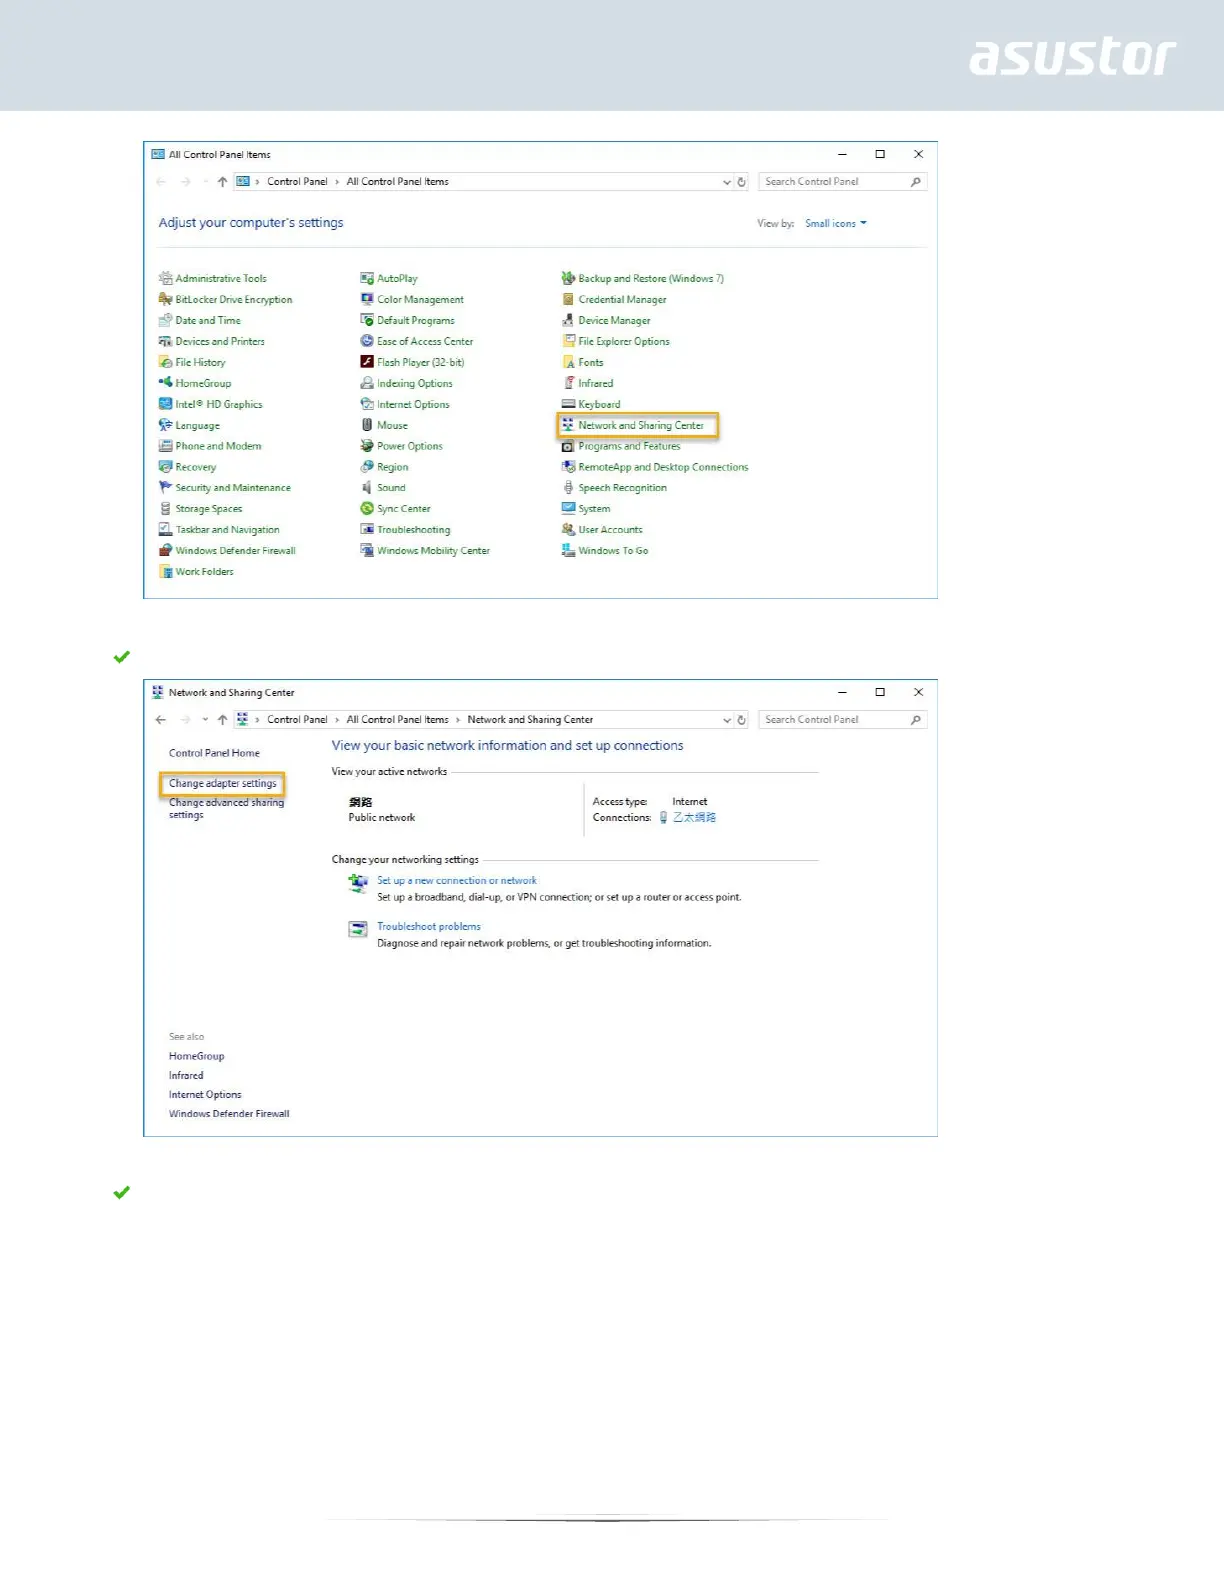Click All Control Panel Items breadcrumb in Network window
Screen dimensions: 1224x1584
(397, 720)
